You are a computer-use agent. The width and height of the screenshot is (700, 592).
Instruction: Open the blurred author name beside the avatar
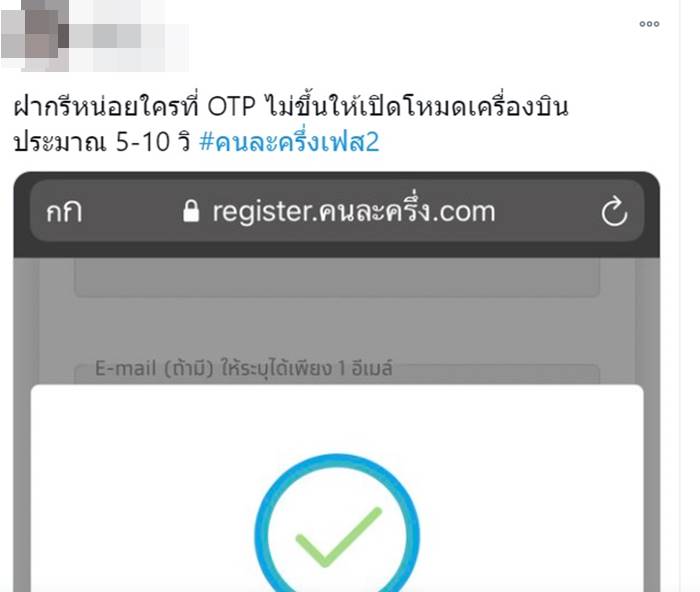tap(129, 36)
